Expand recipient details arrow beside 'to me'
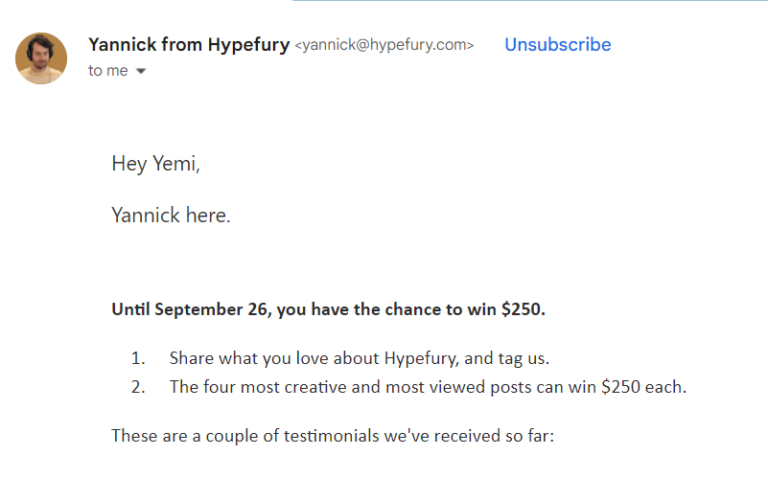This screenshot has width=768, height=478. [140, 72]
